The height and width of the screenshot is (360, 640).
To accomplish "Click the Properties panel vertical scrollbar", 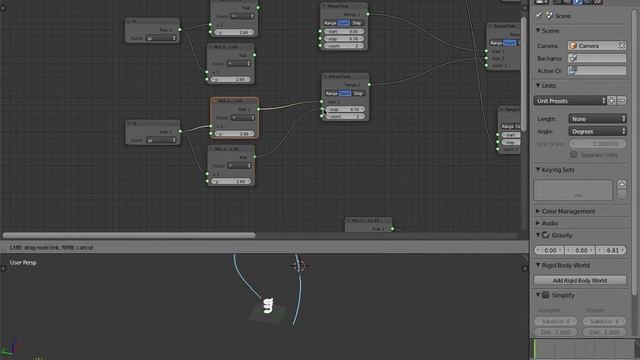I will (x=635, y=151).
